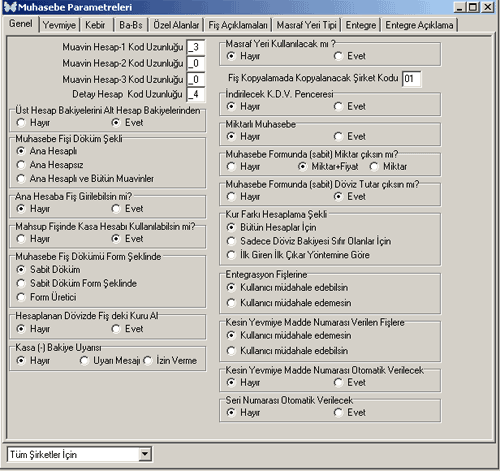500x471 pixels.
Task: Switch to the Yevmiye tab
Action: tap(59, 25)
